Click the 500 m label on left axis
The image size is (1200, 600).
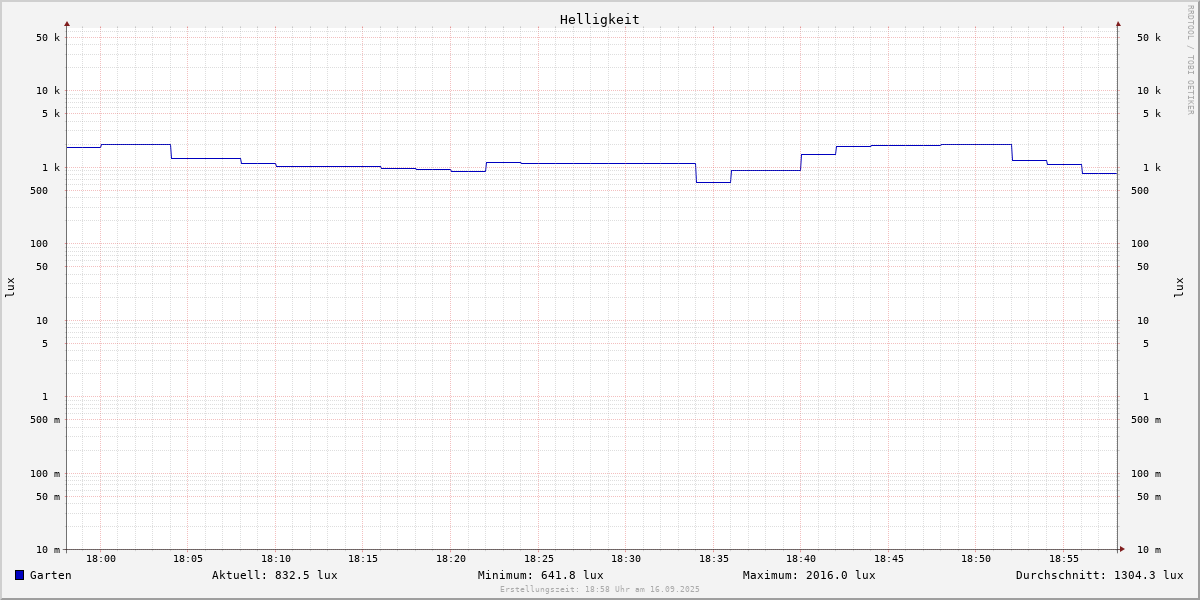click(x=45, y=420)
